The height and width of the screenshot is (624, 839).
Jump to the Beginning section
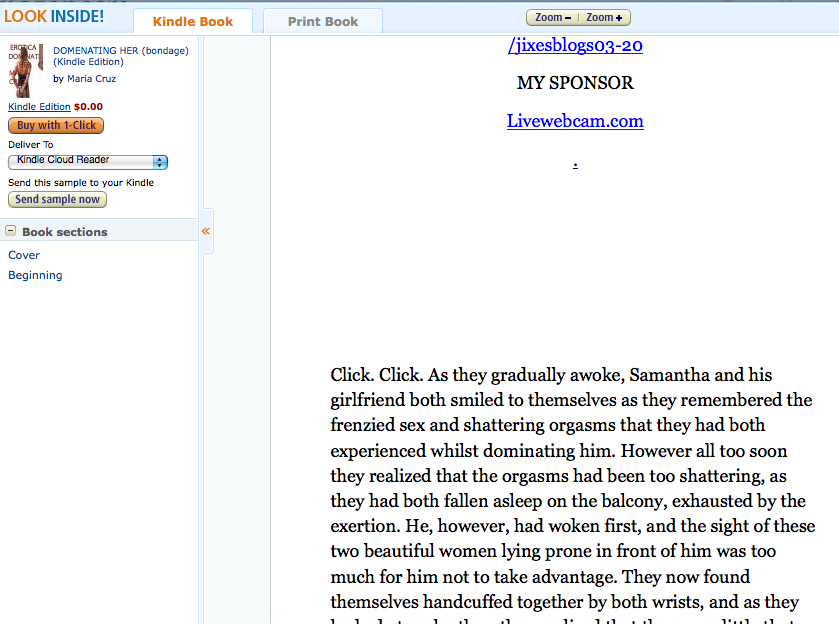click(x=35, y=275)
